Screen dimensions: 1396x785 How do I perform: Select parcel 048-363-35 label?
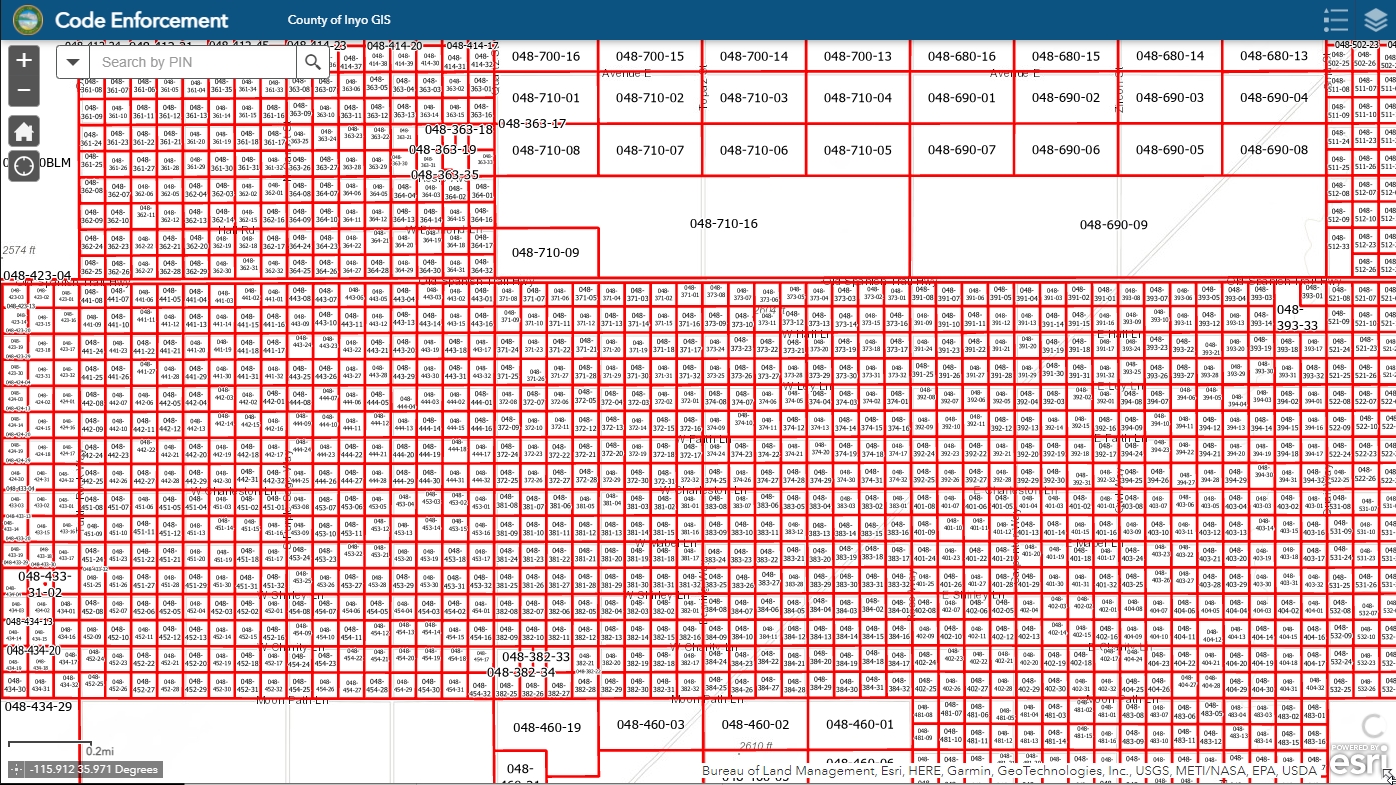tap(445, 174)
